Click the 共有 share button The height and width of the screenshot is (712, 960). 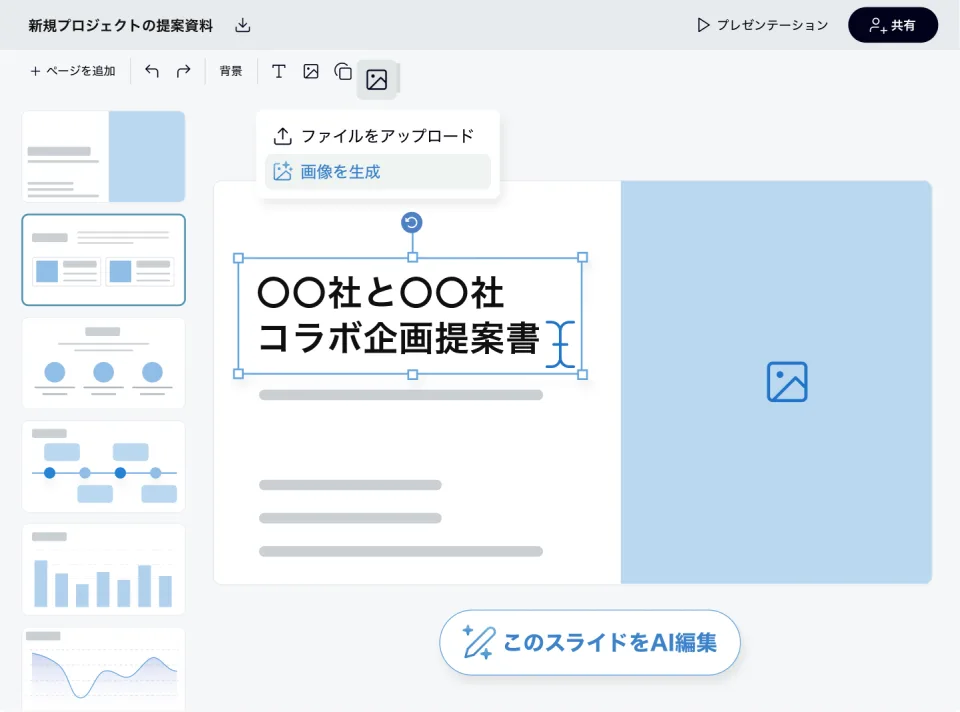893,25
